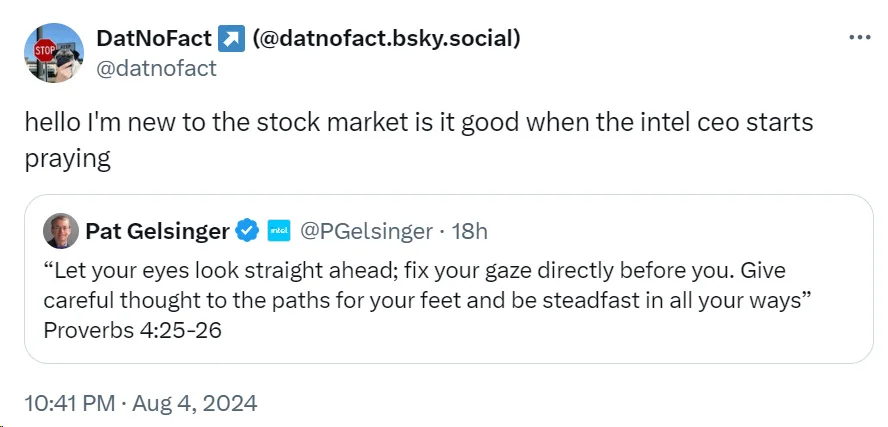888x427 pixels.
Task: Open DatNoFact's profile picture
Action: 53,53
